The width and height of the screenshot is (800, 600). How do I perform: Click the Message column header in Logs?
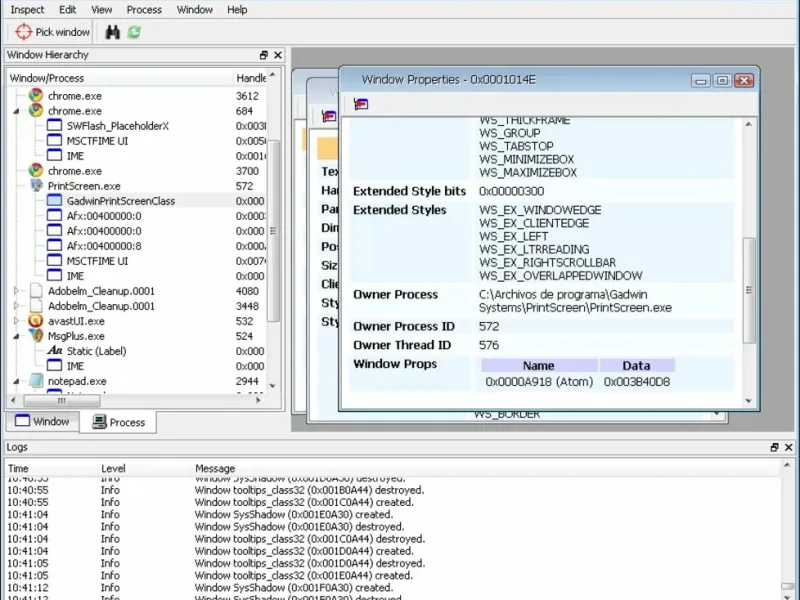coord(486,468)
